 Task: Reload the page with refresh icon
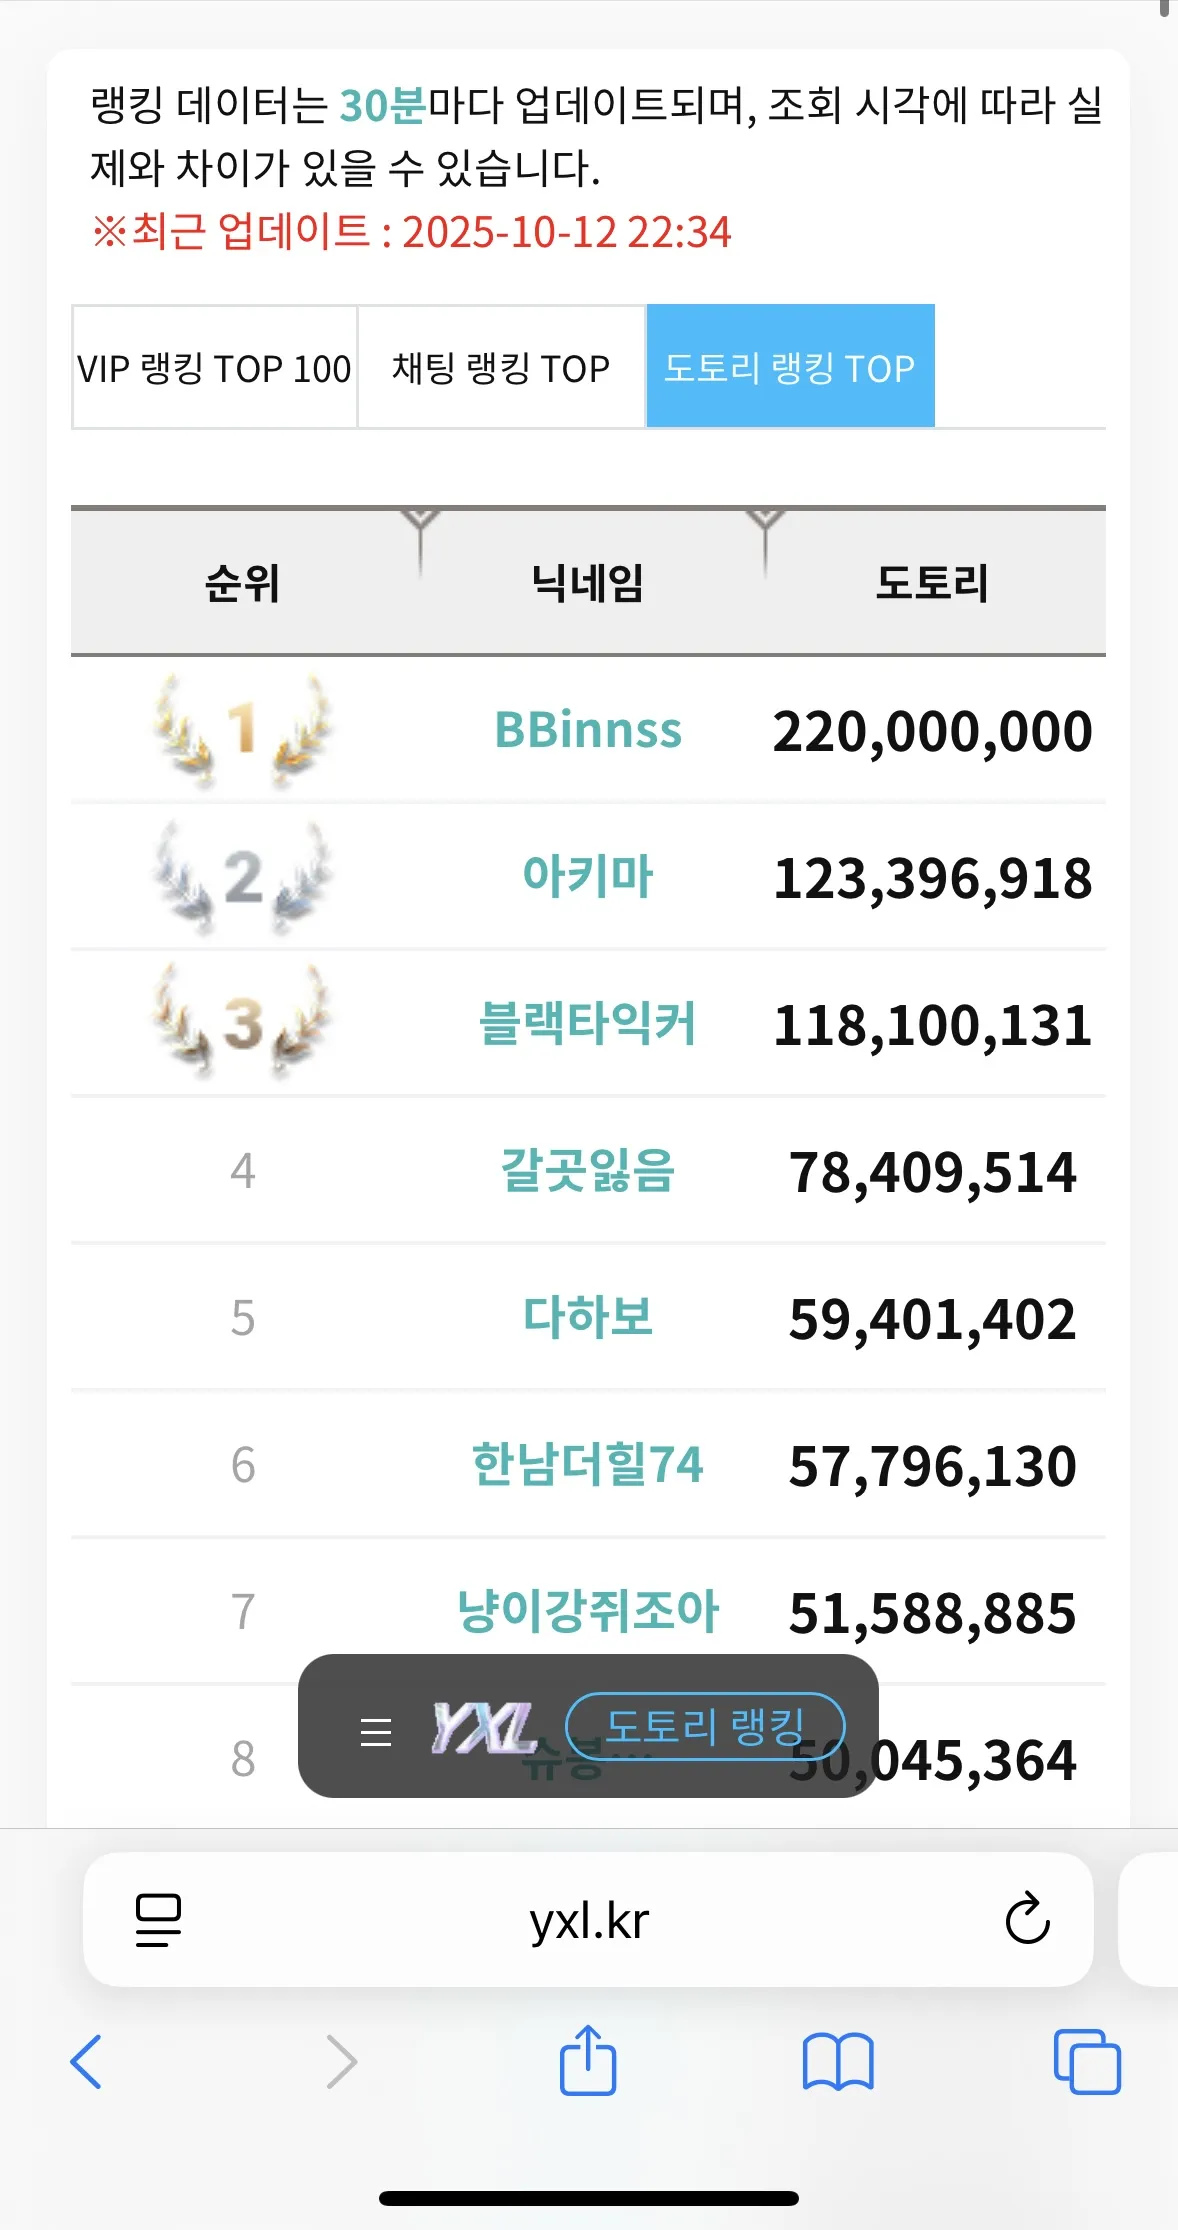pos(1027,1919)
